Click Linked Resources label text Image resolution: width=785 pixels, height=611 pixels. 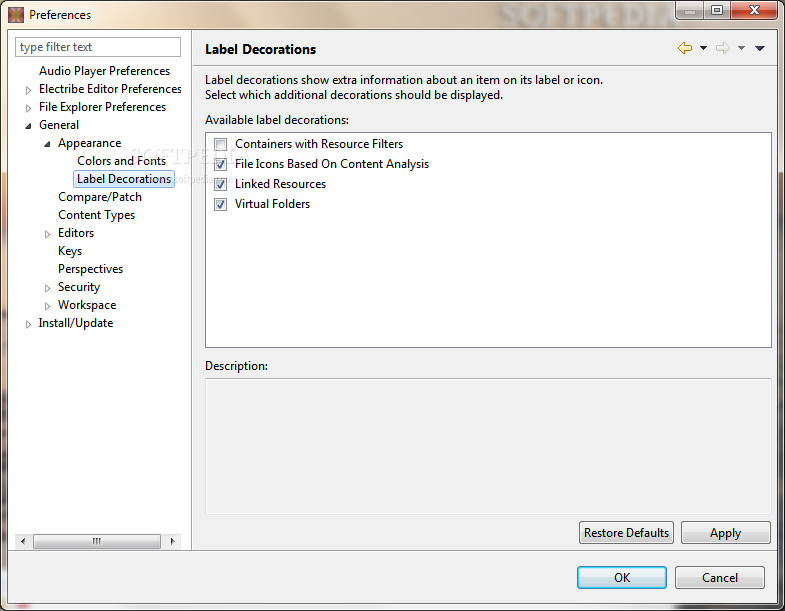(x=280, y=184)
